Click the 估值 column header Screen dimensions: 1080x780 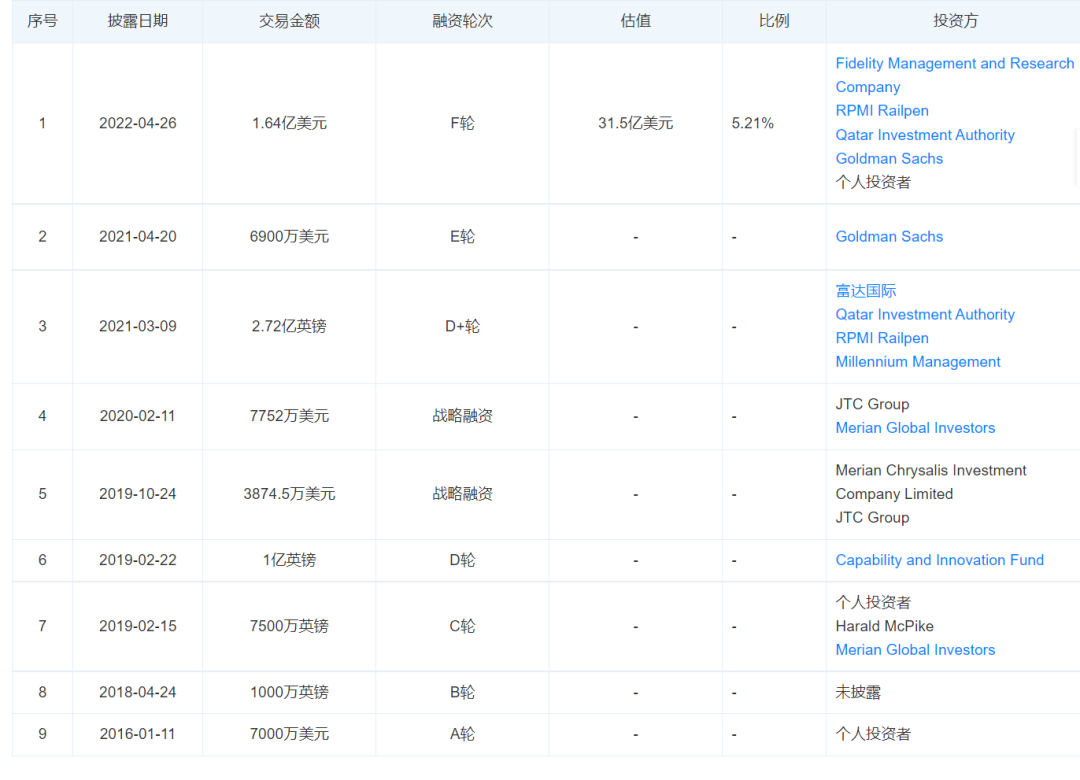pos(635,21)
